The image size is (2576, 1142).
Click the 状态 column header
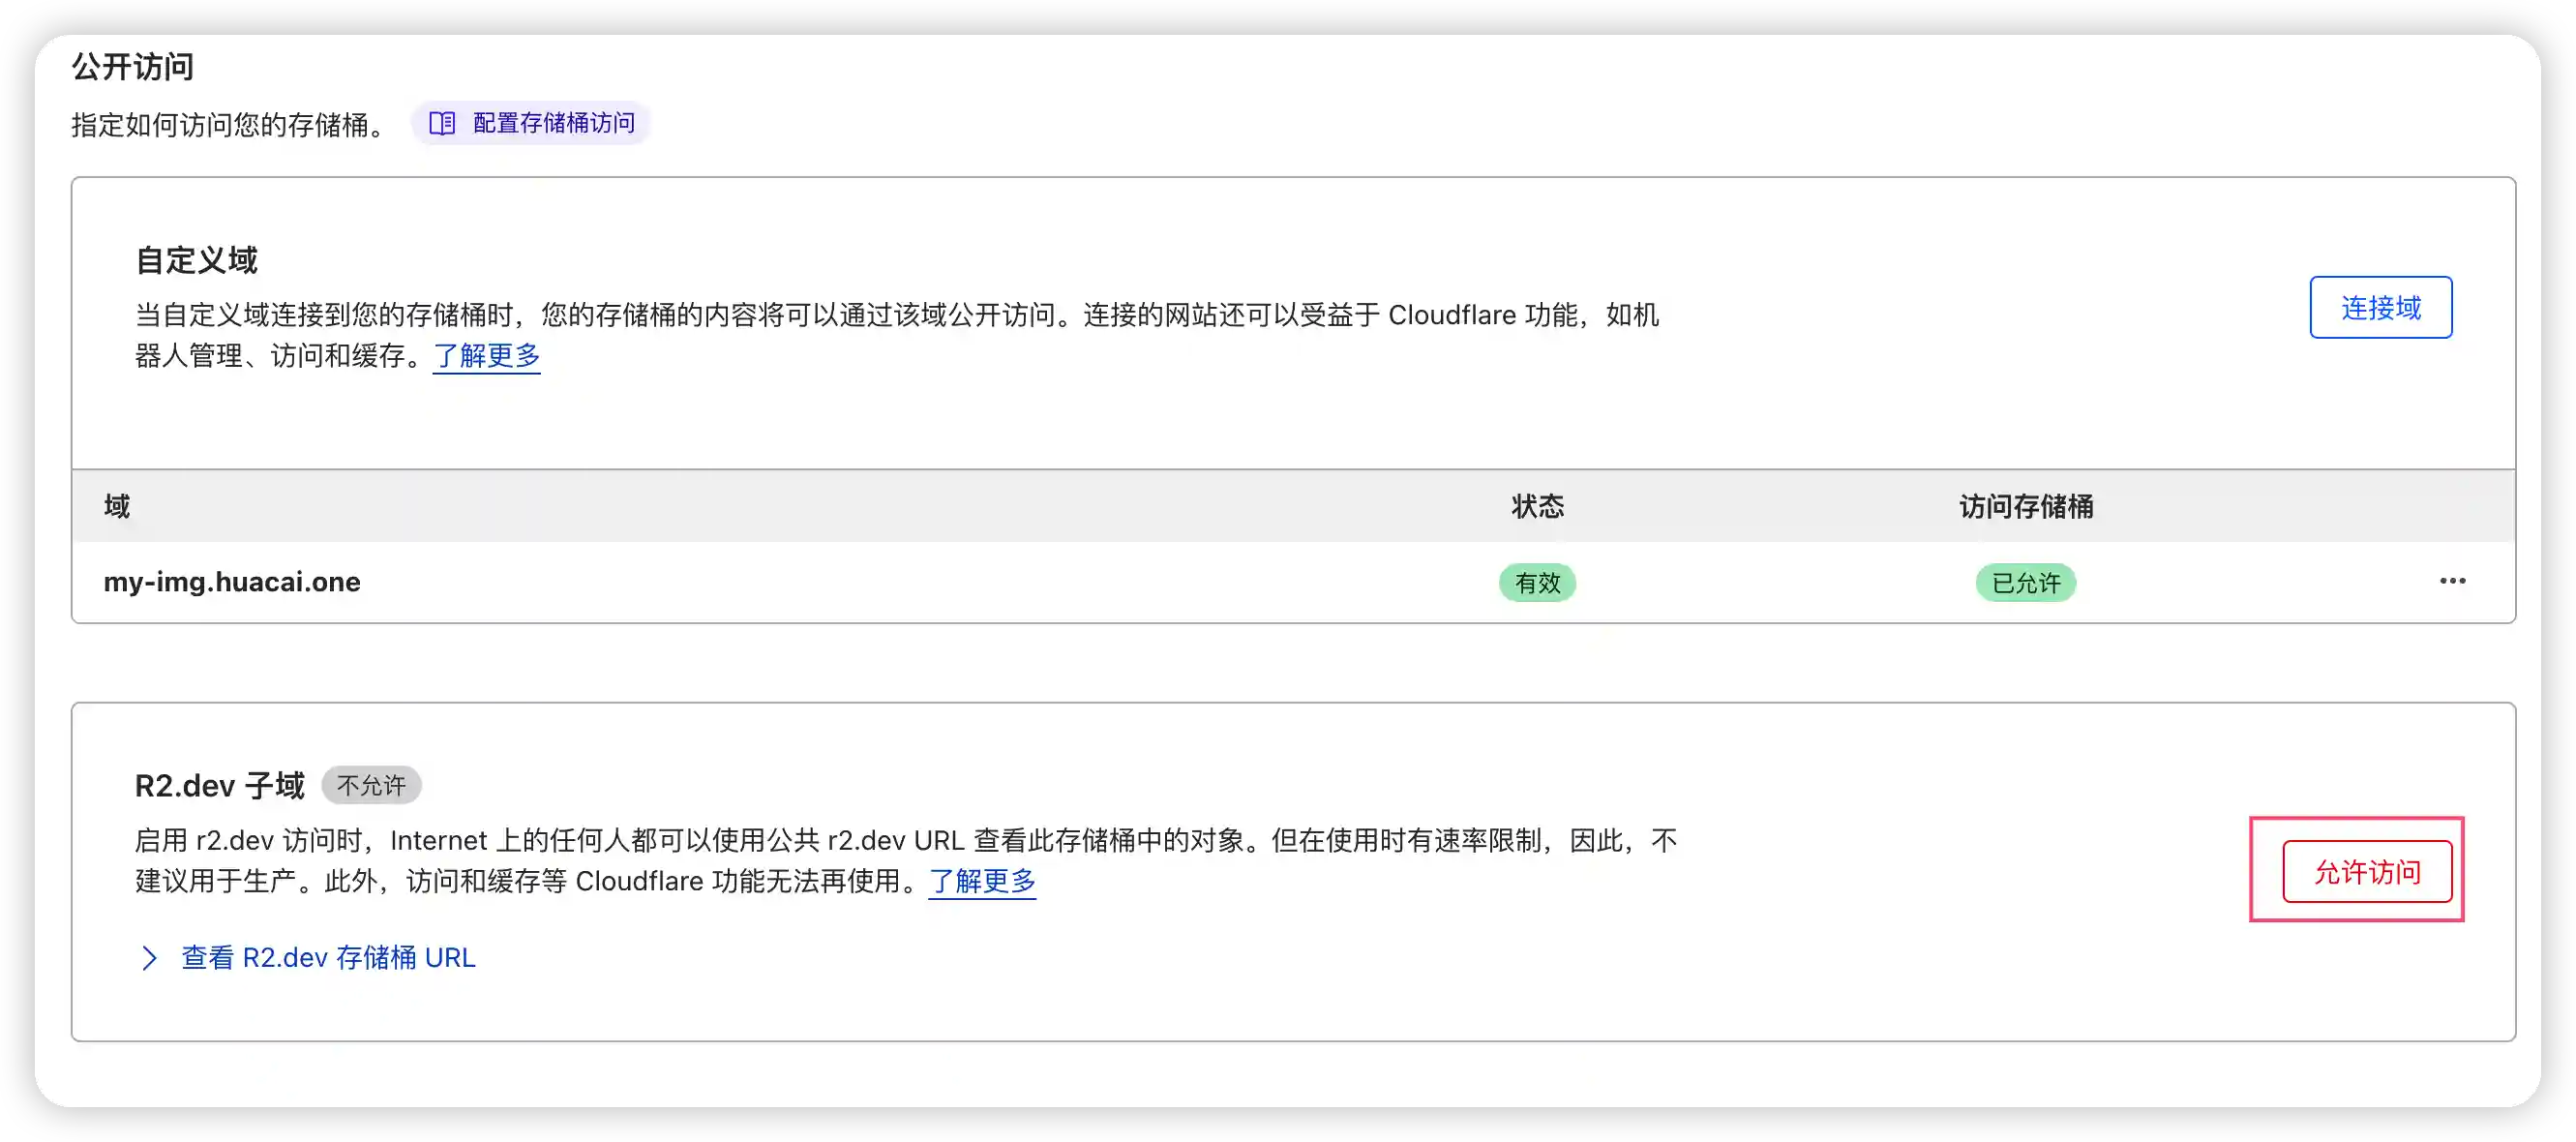1538,507
